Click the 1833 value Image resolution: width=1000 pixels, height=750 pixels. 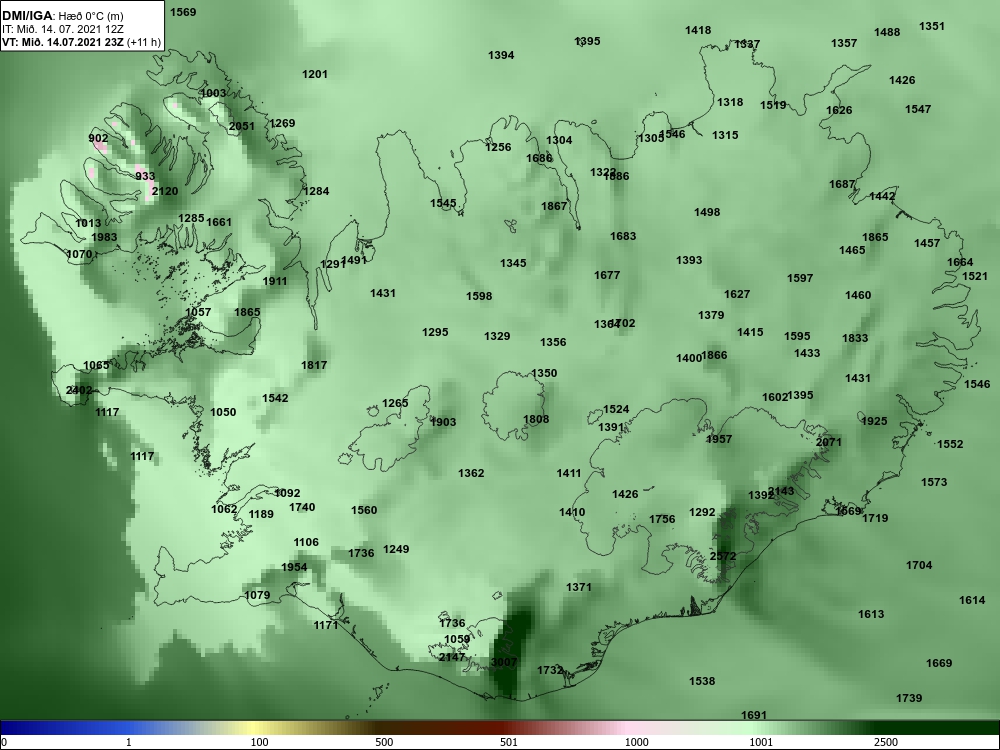tap(855, 338)
